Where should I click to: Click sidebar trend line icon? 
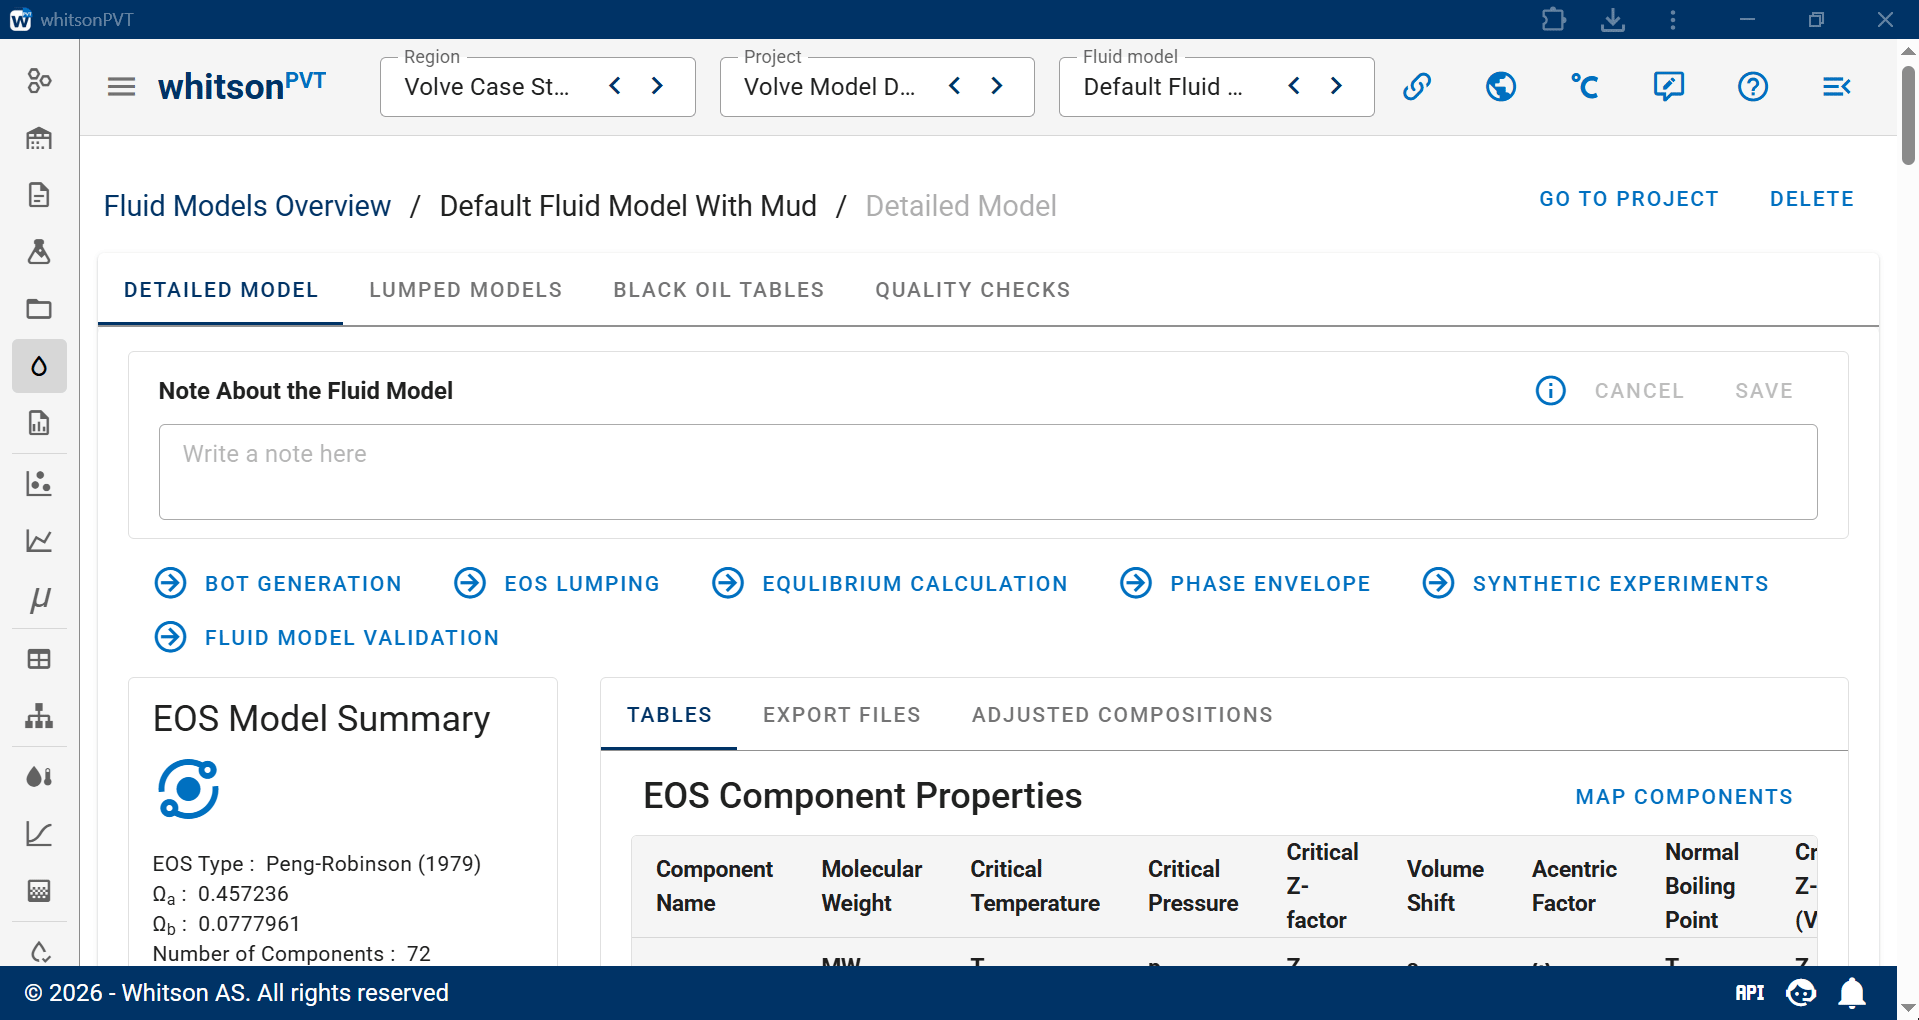(x=39, y=834)
